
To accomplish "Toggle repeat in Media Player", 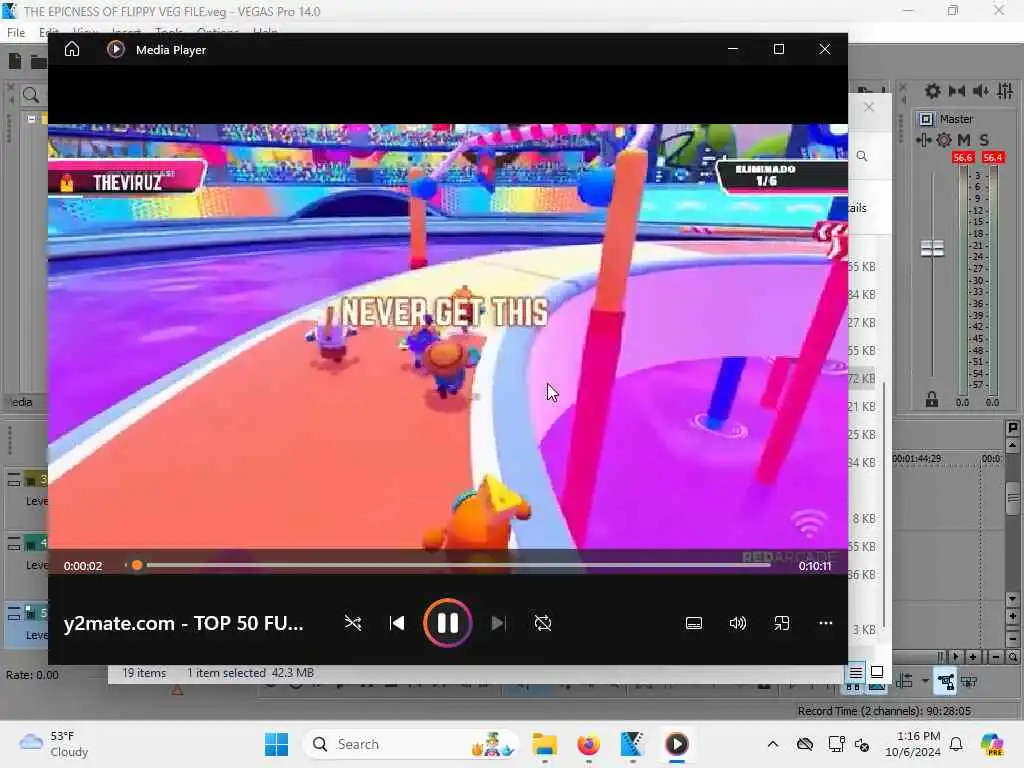I will coord(543,623).
